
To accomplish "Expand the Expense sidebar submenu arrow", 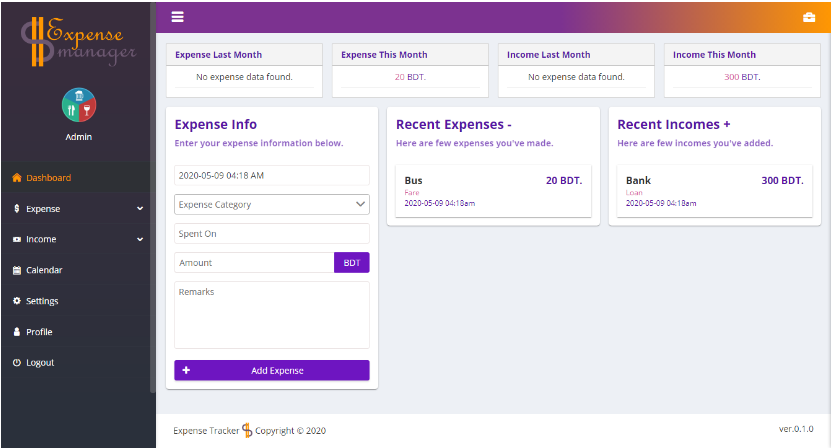I will (x=140, y=209).
